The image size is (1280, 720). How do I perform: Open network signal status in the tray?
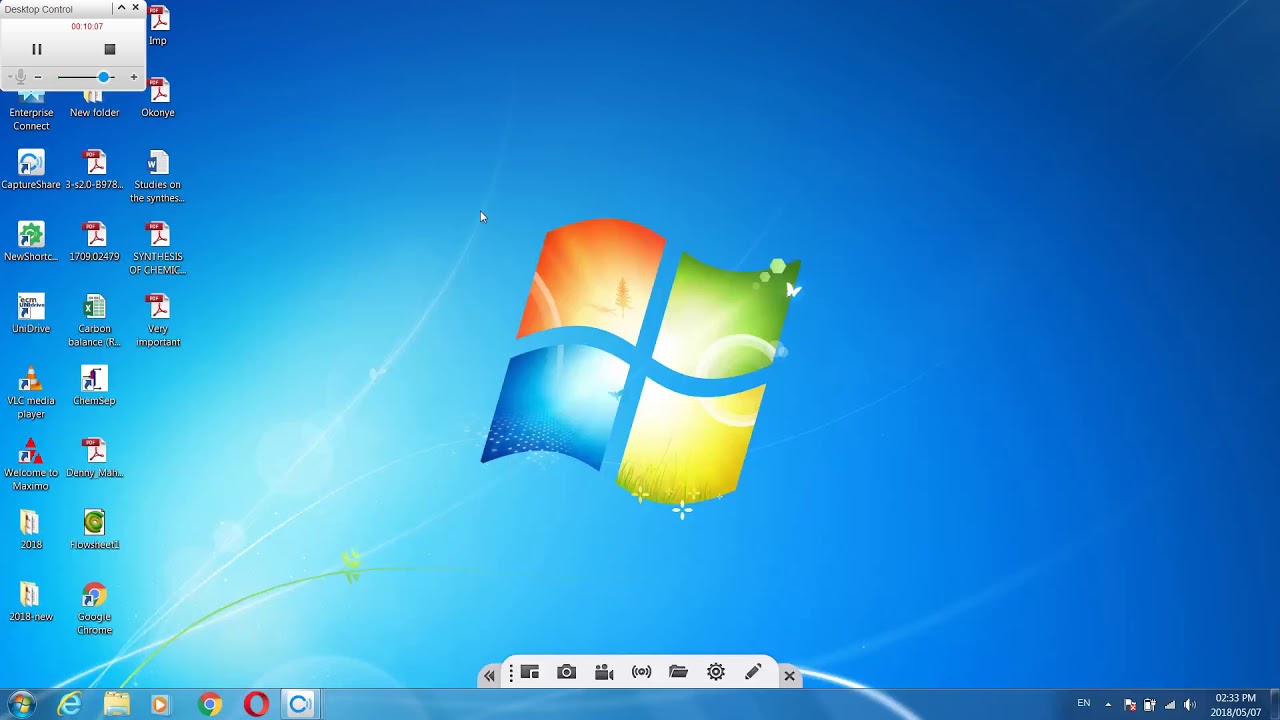1170,705
